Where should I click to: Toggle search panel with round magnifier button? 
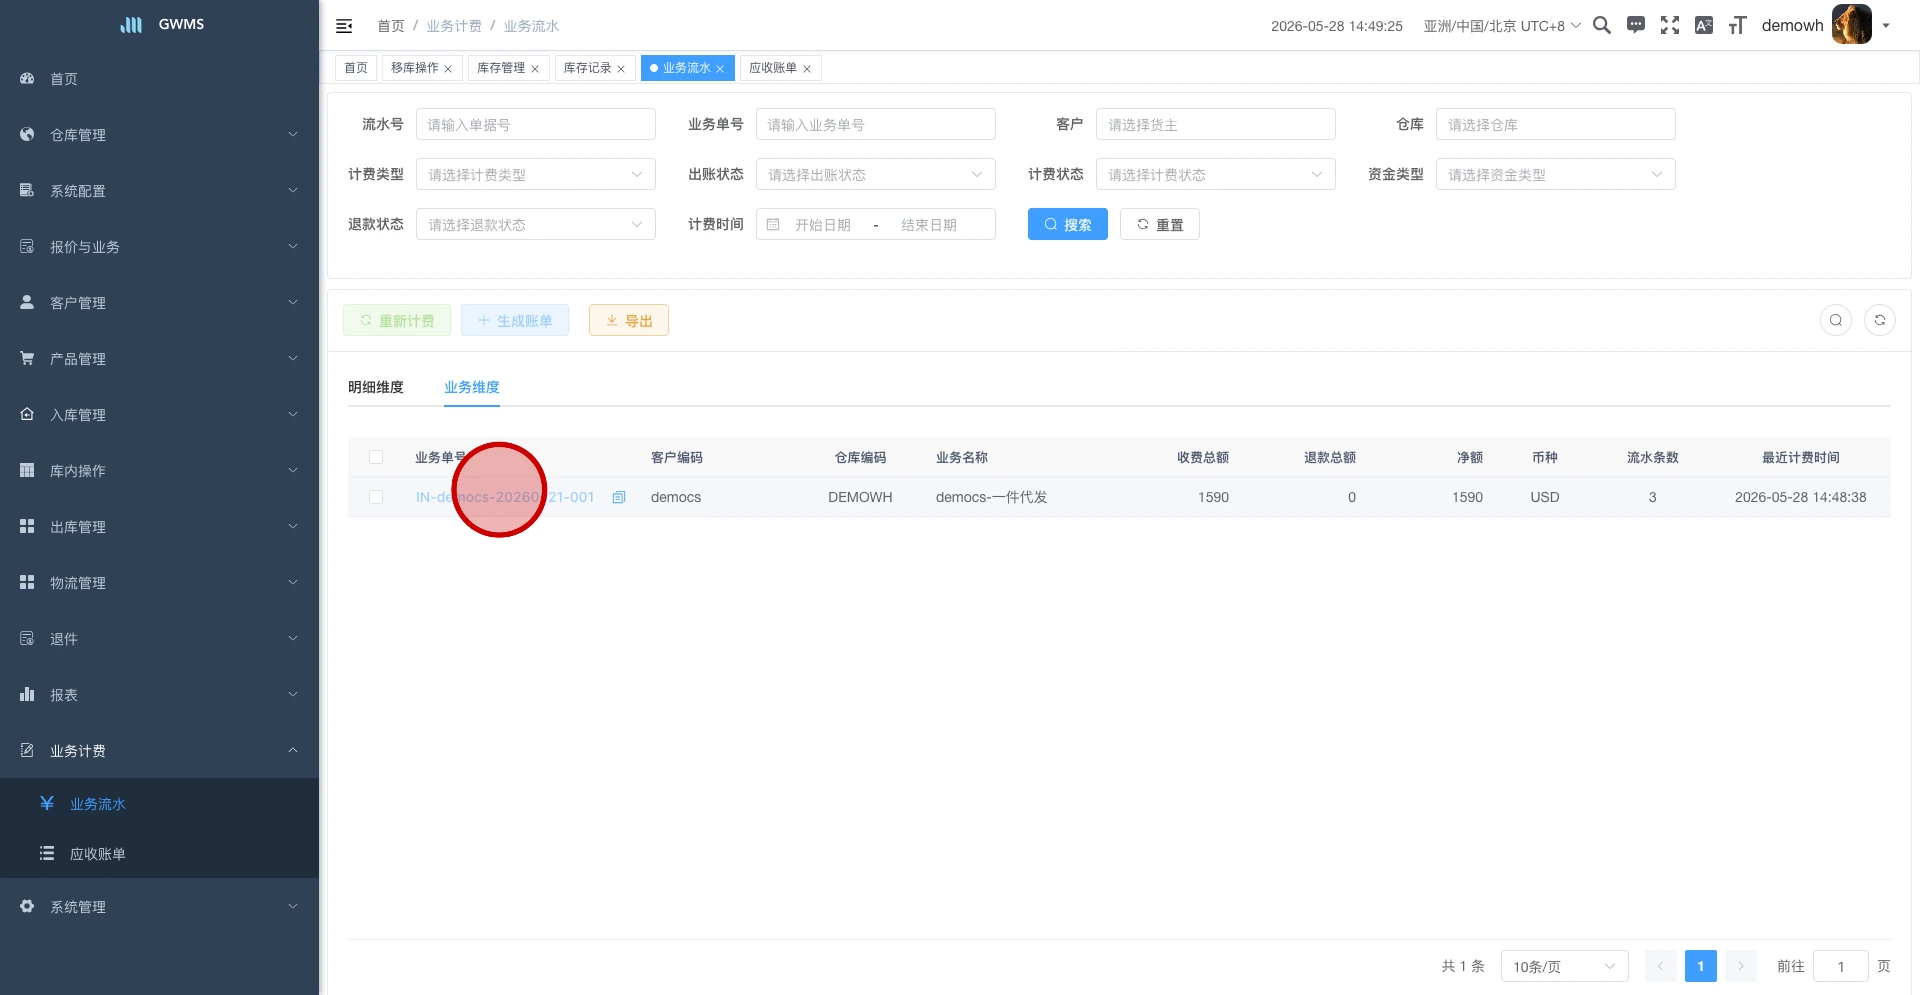[x=1836, y=320]
